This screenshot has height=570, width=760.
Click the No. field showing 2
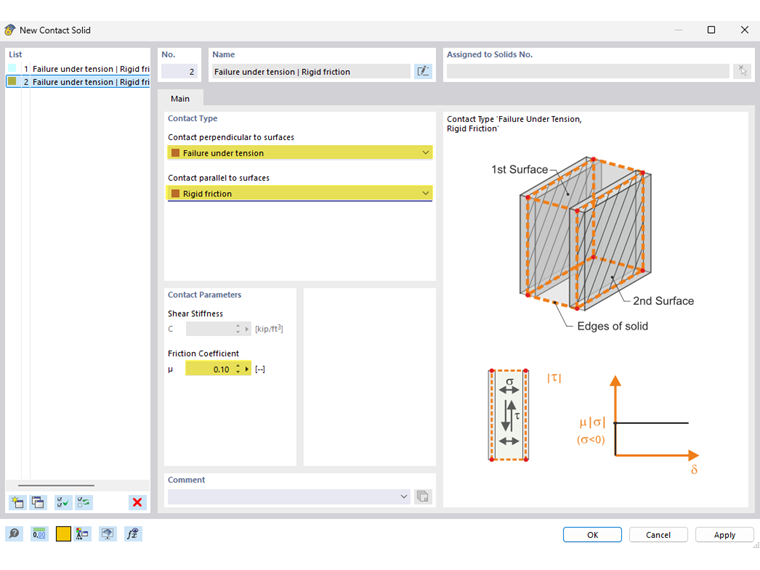pyautogui.click(x=179, y=72)
